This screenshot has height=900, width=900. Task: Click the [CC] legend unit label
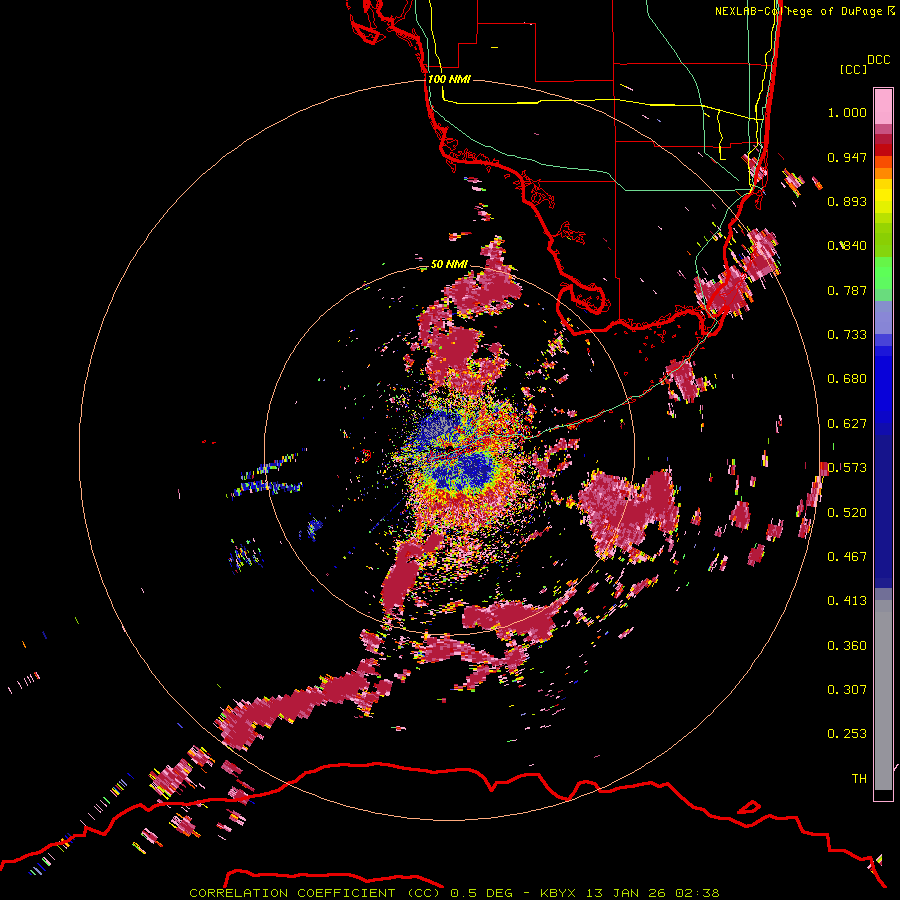(x=853, y=69)
